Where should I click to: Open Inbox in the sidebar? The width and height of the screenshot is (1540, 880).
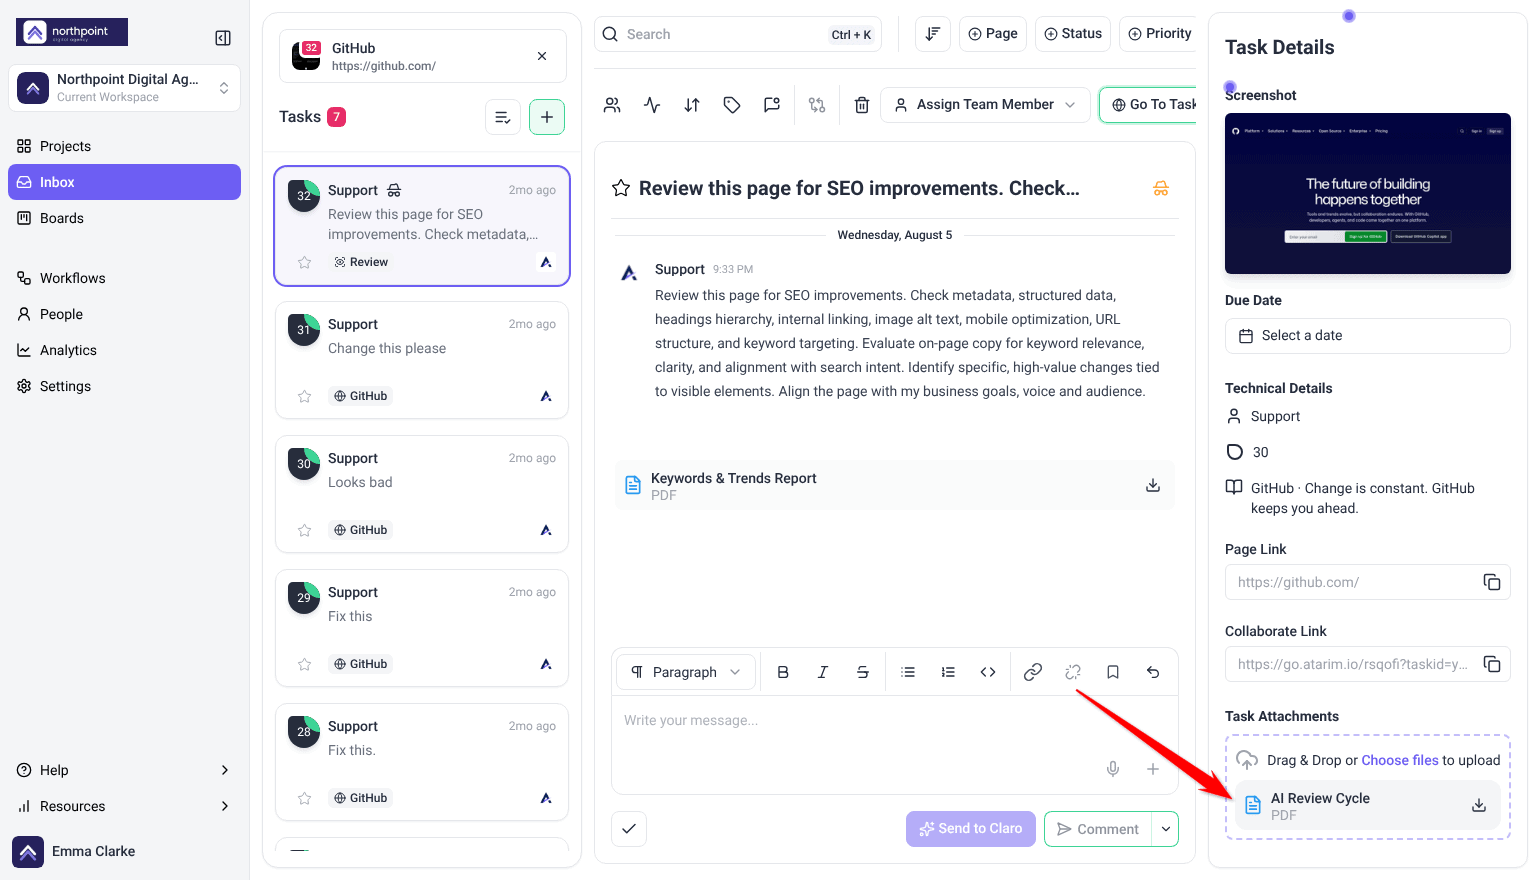coord(124,182)
